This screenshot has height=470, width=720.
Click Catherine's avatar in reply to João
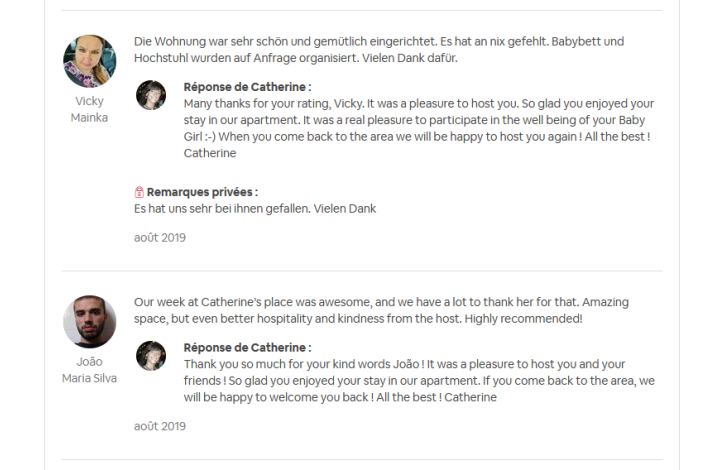click(151, 356)
